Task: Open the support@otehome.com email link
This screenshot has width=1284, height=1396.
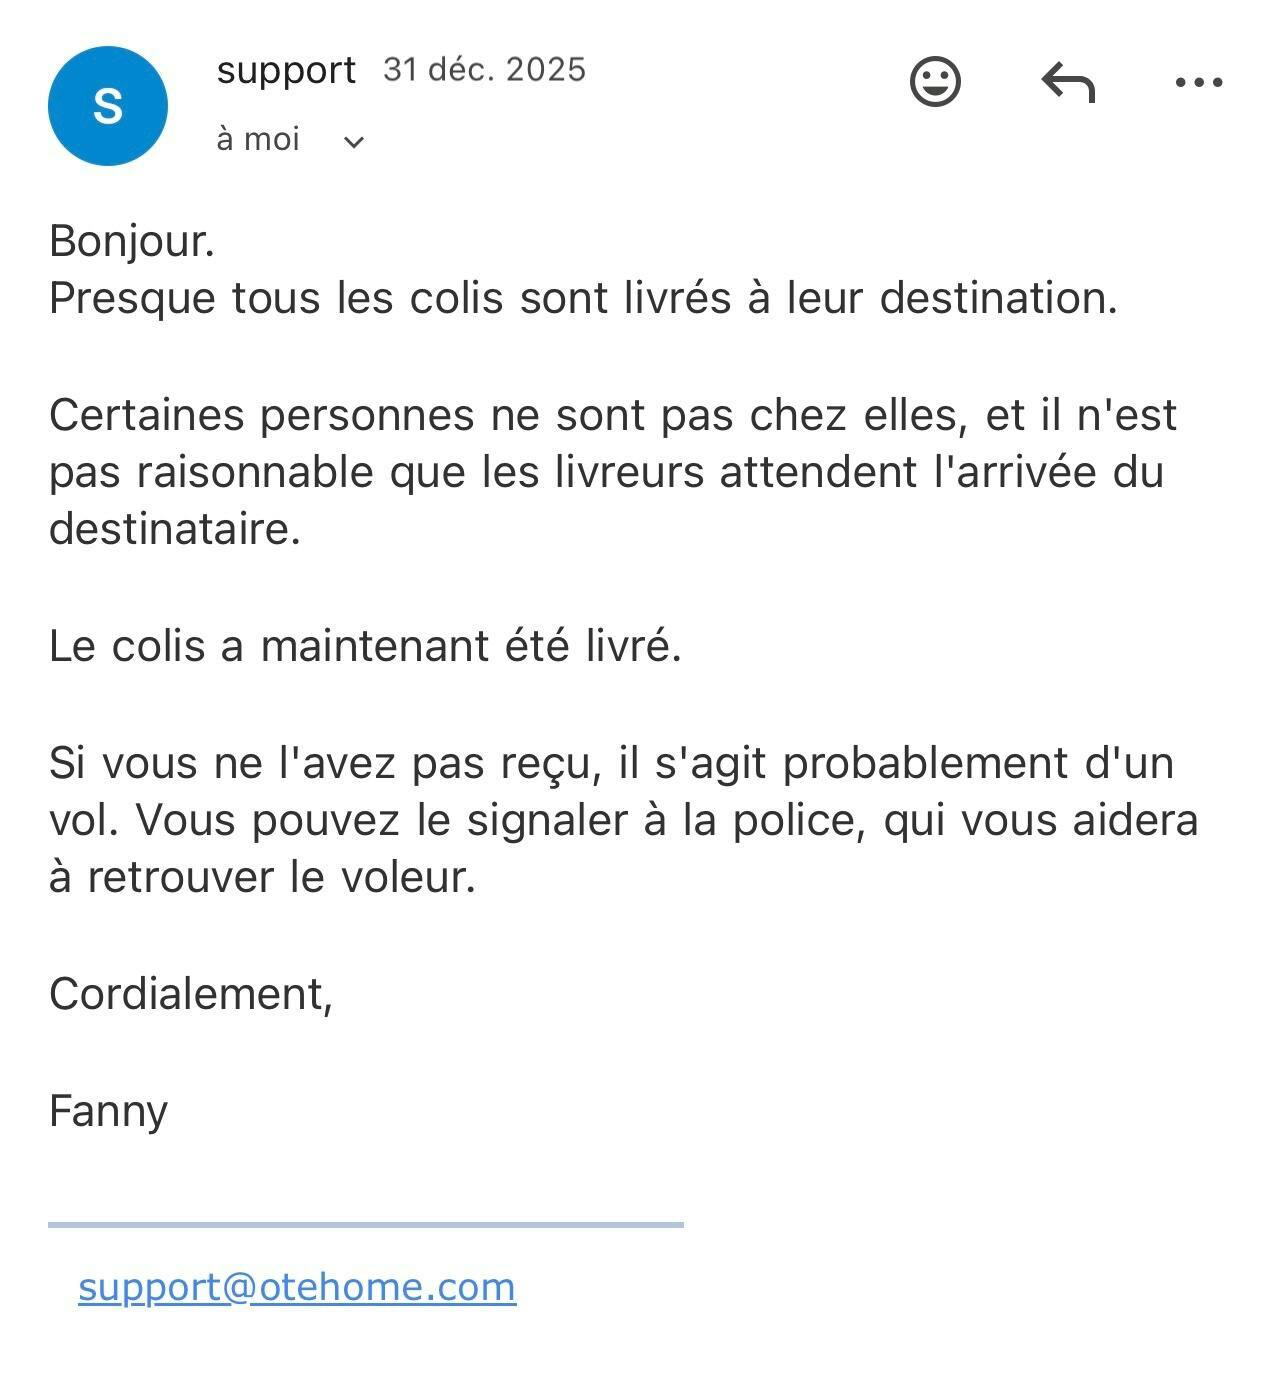Action: pyautogui.click(x=297, y=1287)
